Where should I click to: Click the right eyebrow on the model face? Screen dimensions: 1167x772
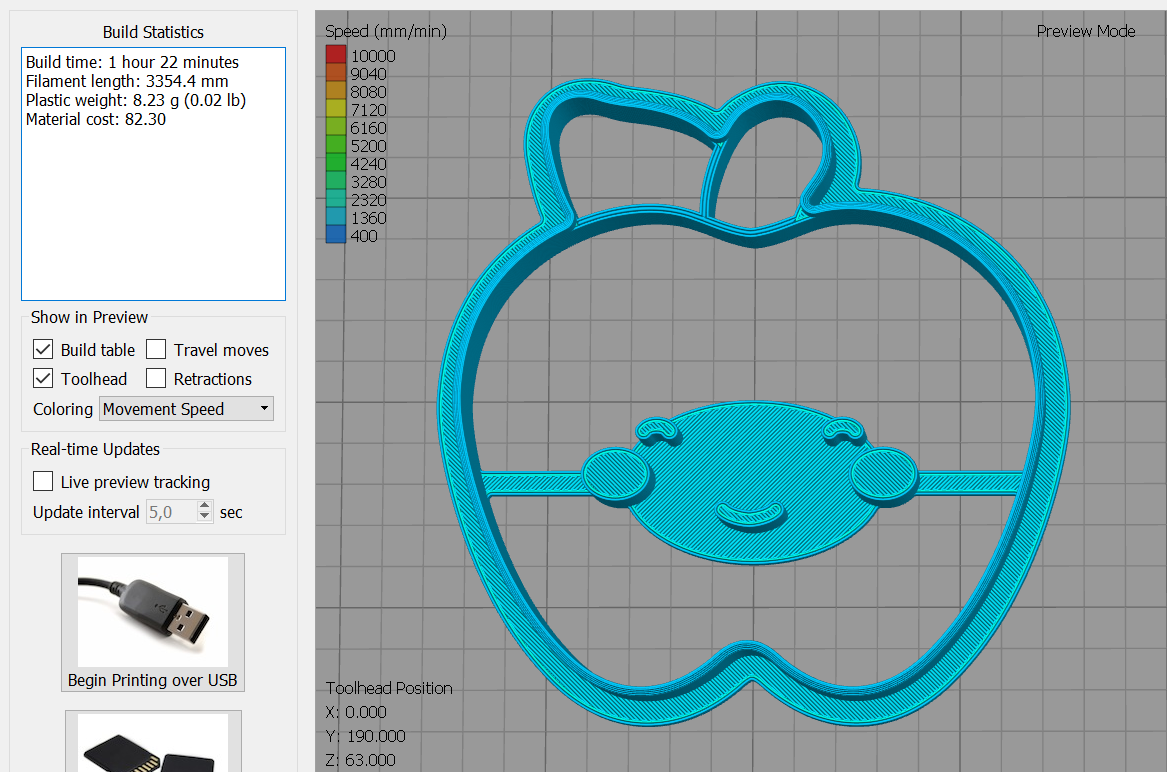(x=844, y=430)
